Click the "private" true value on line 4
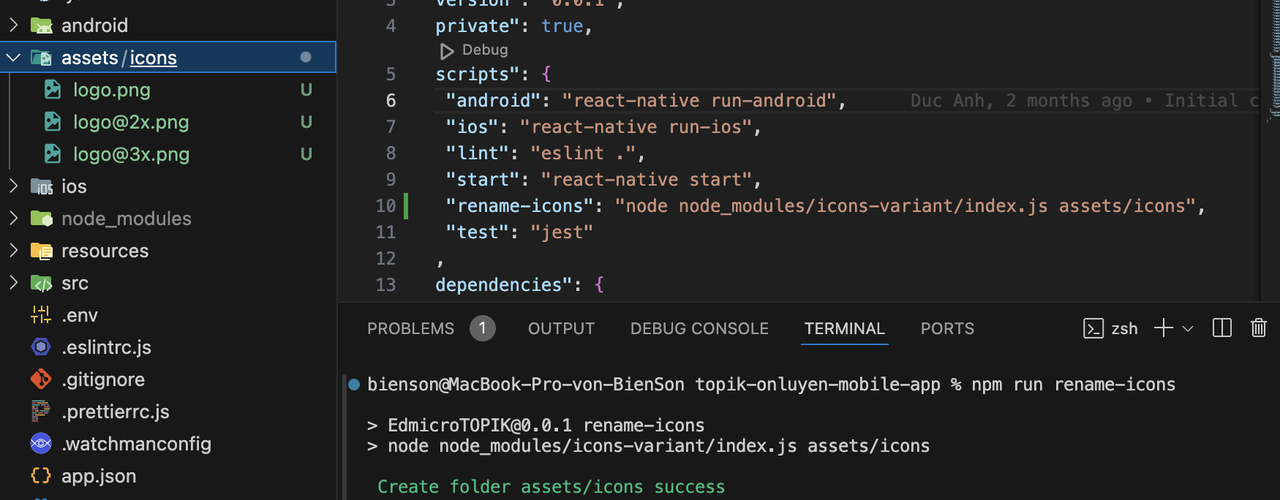 562,26
